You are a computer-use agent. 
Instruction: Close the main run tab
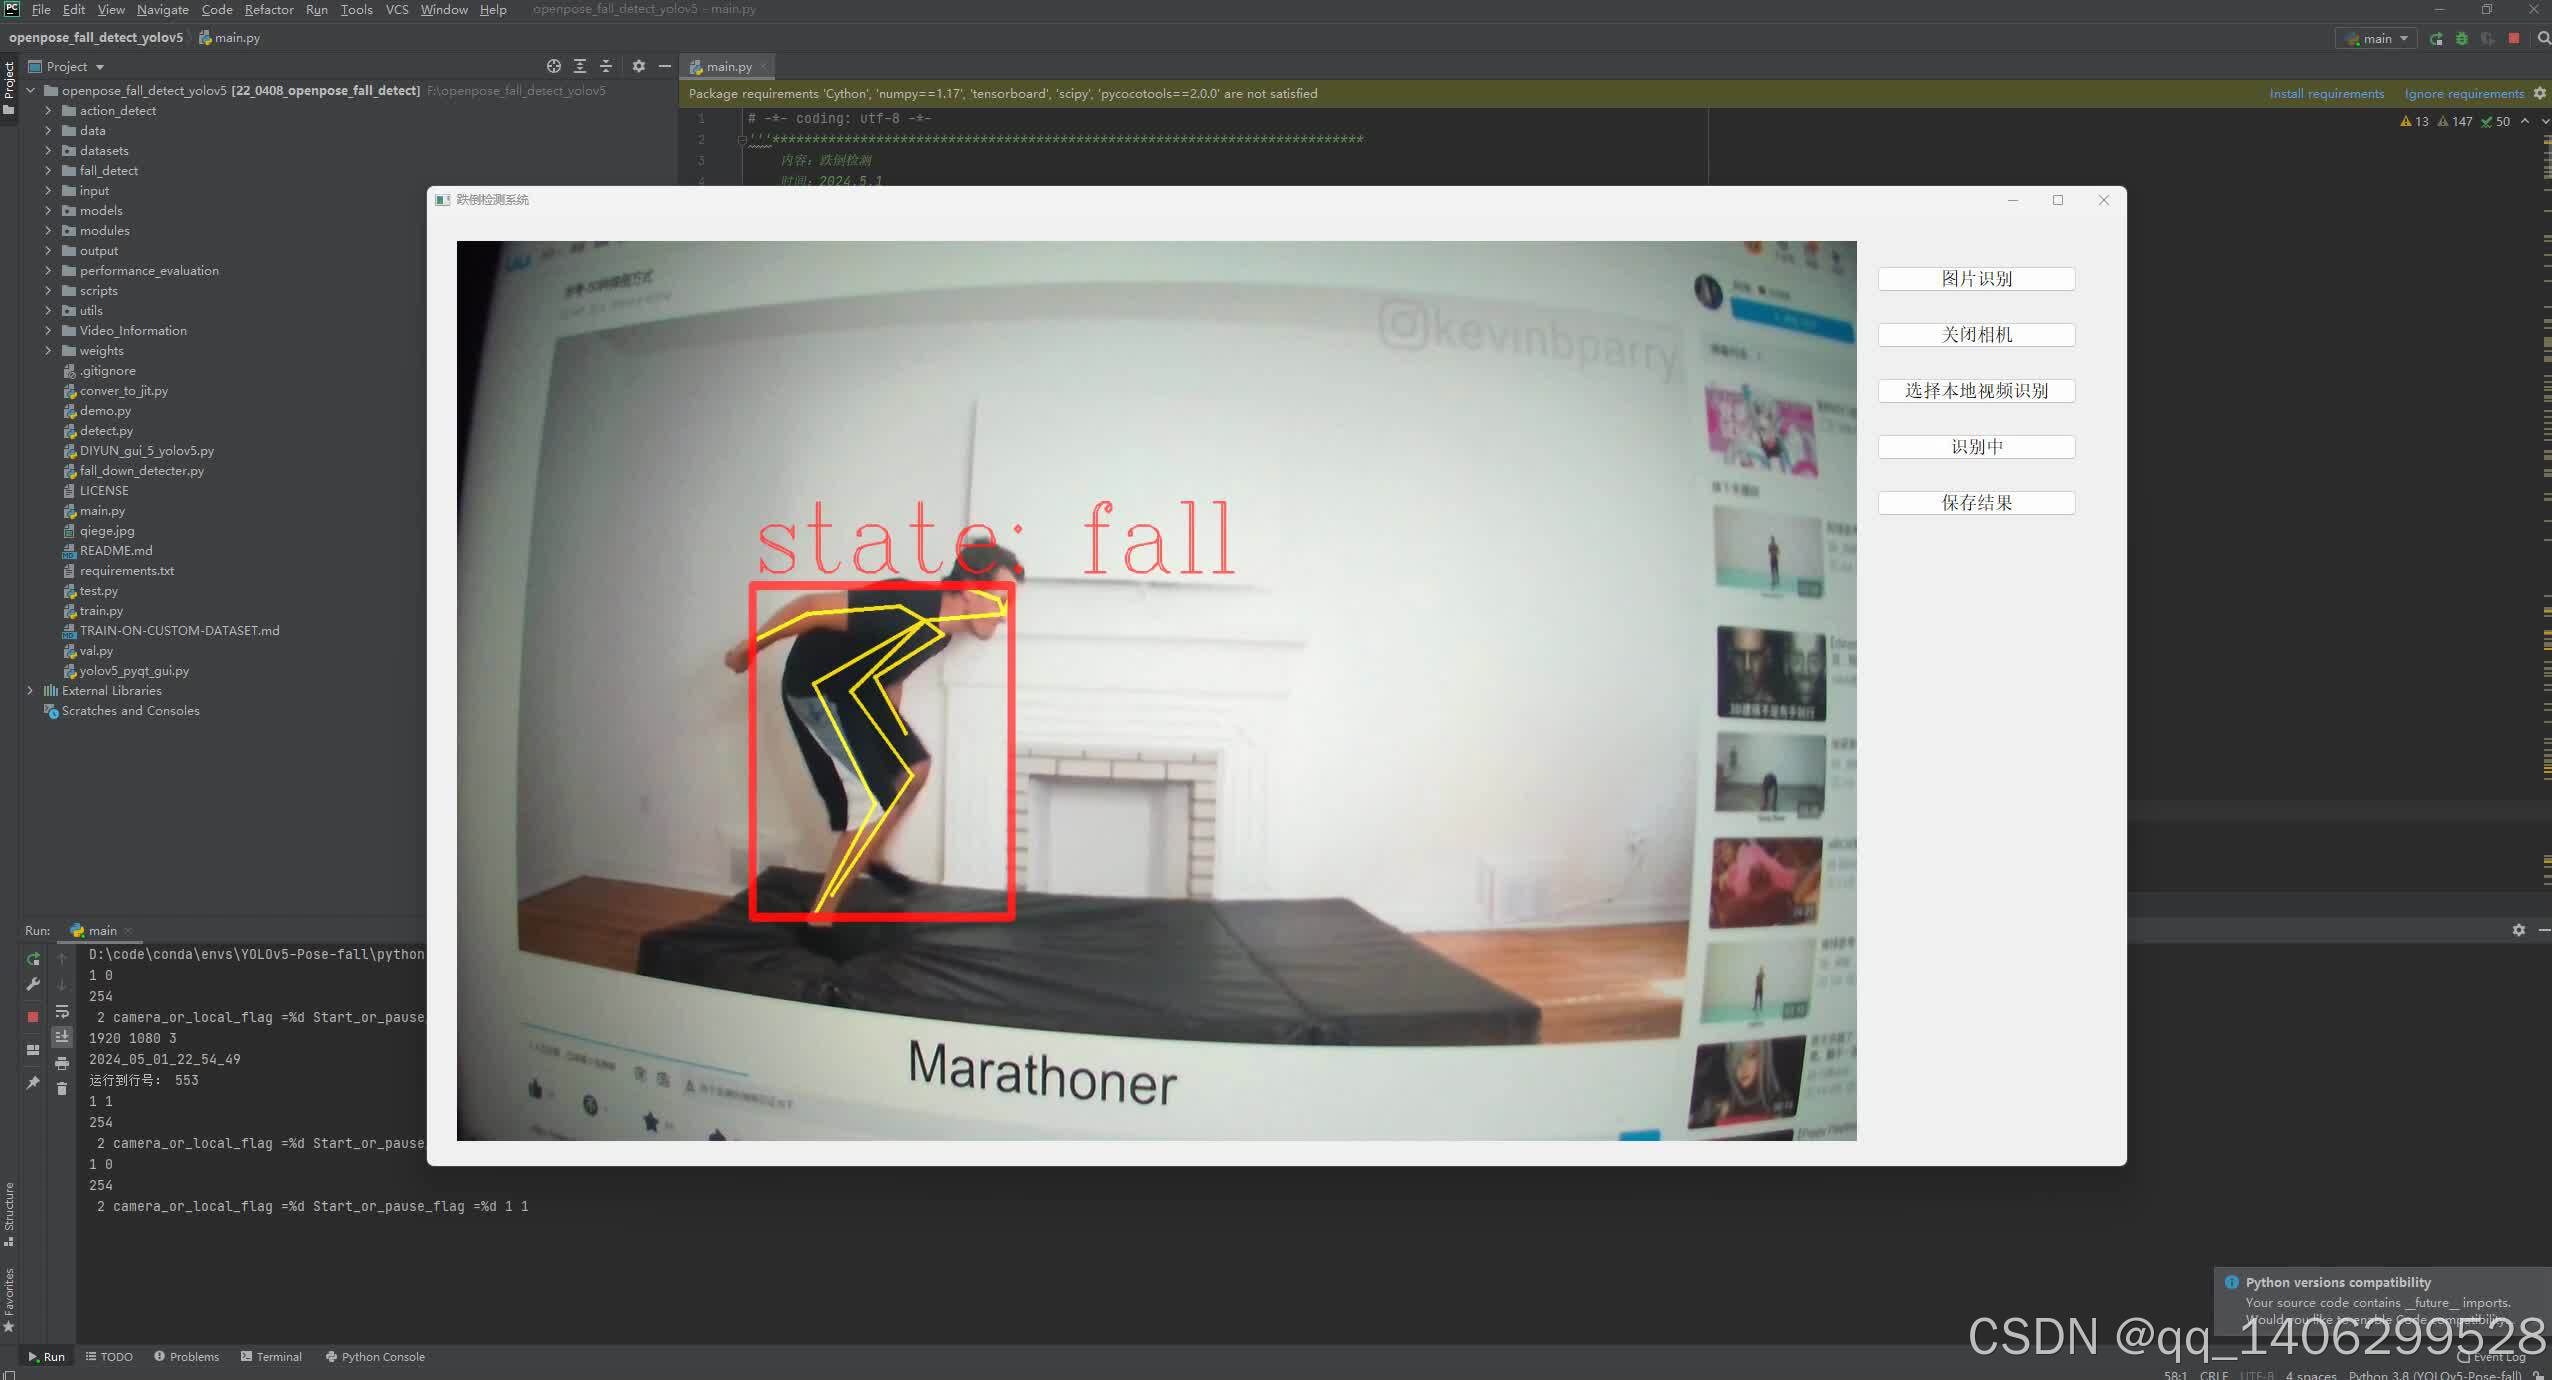click(x=128, y=931)
